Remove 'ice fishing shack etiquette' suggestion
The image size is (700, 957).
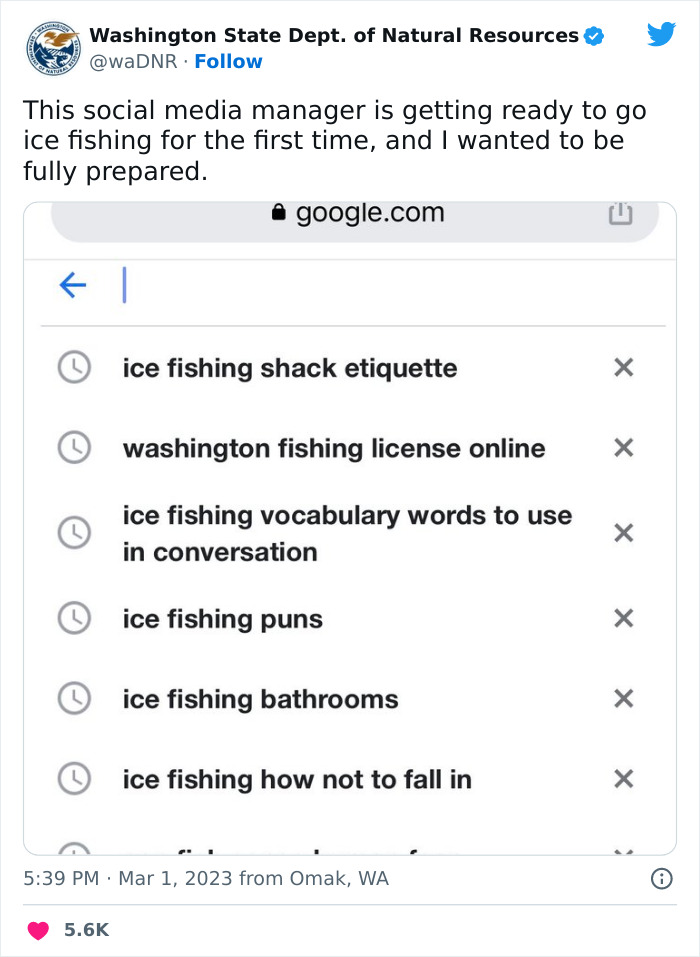tap(623, 368)
